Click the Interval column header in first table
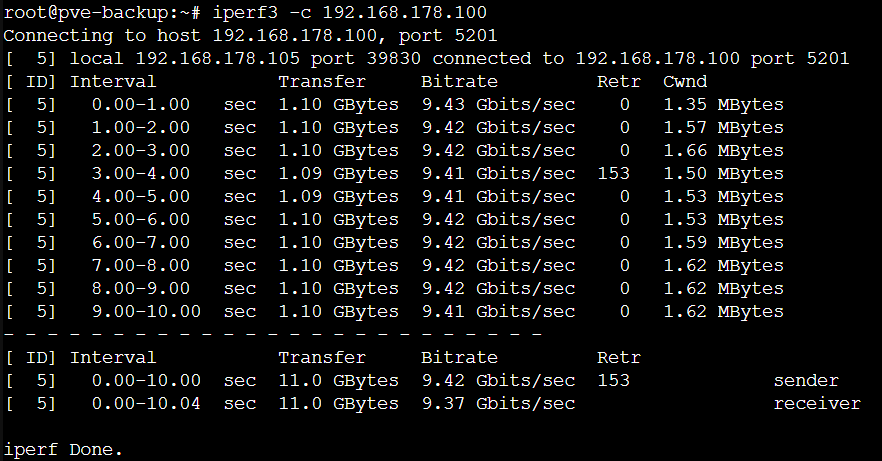The width and height of the screenshot is (882, 461). [112, 82]
